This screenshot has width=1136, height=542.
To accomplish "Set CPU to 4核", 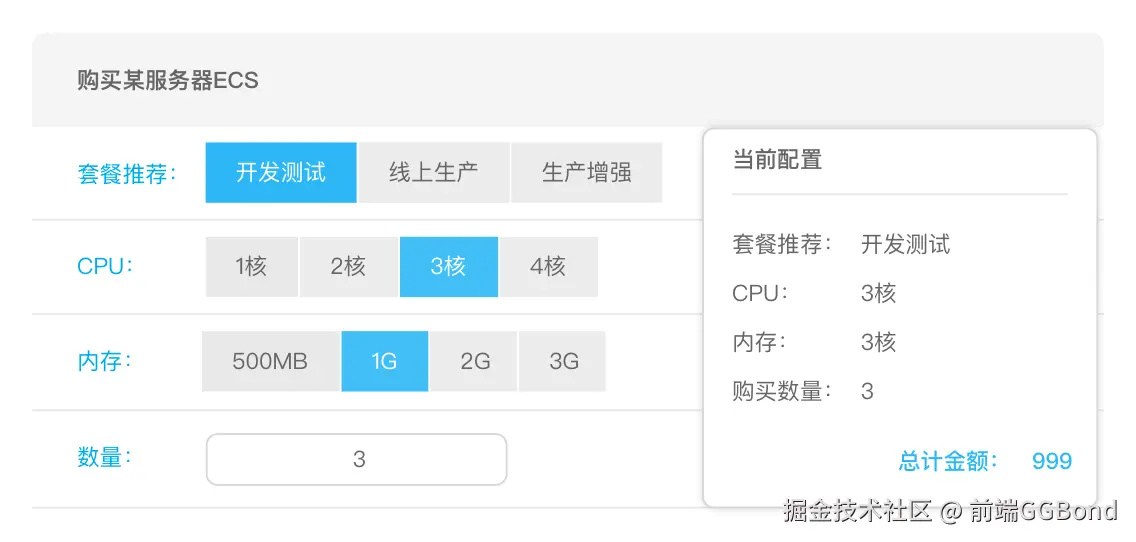I will click(548, 267).
